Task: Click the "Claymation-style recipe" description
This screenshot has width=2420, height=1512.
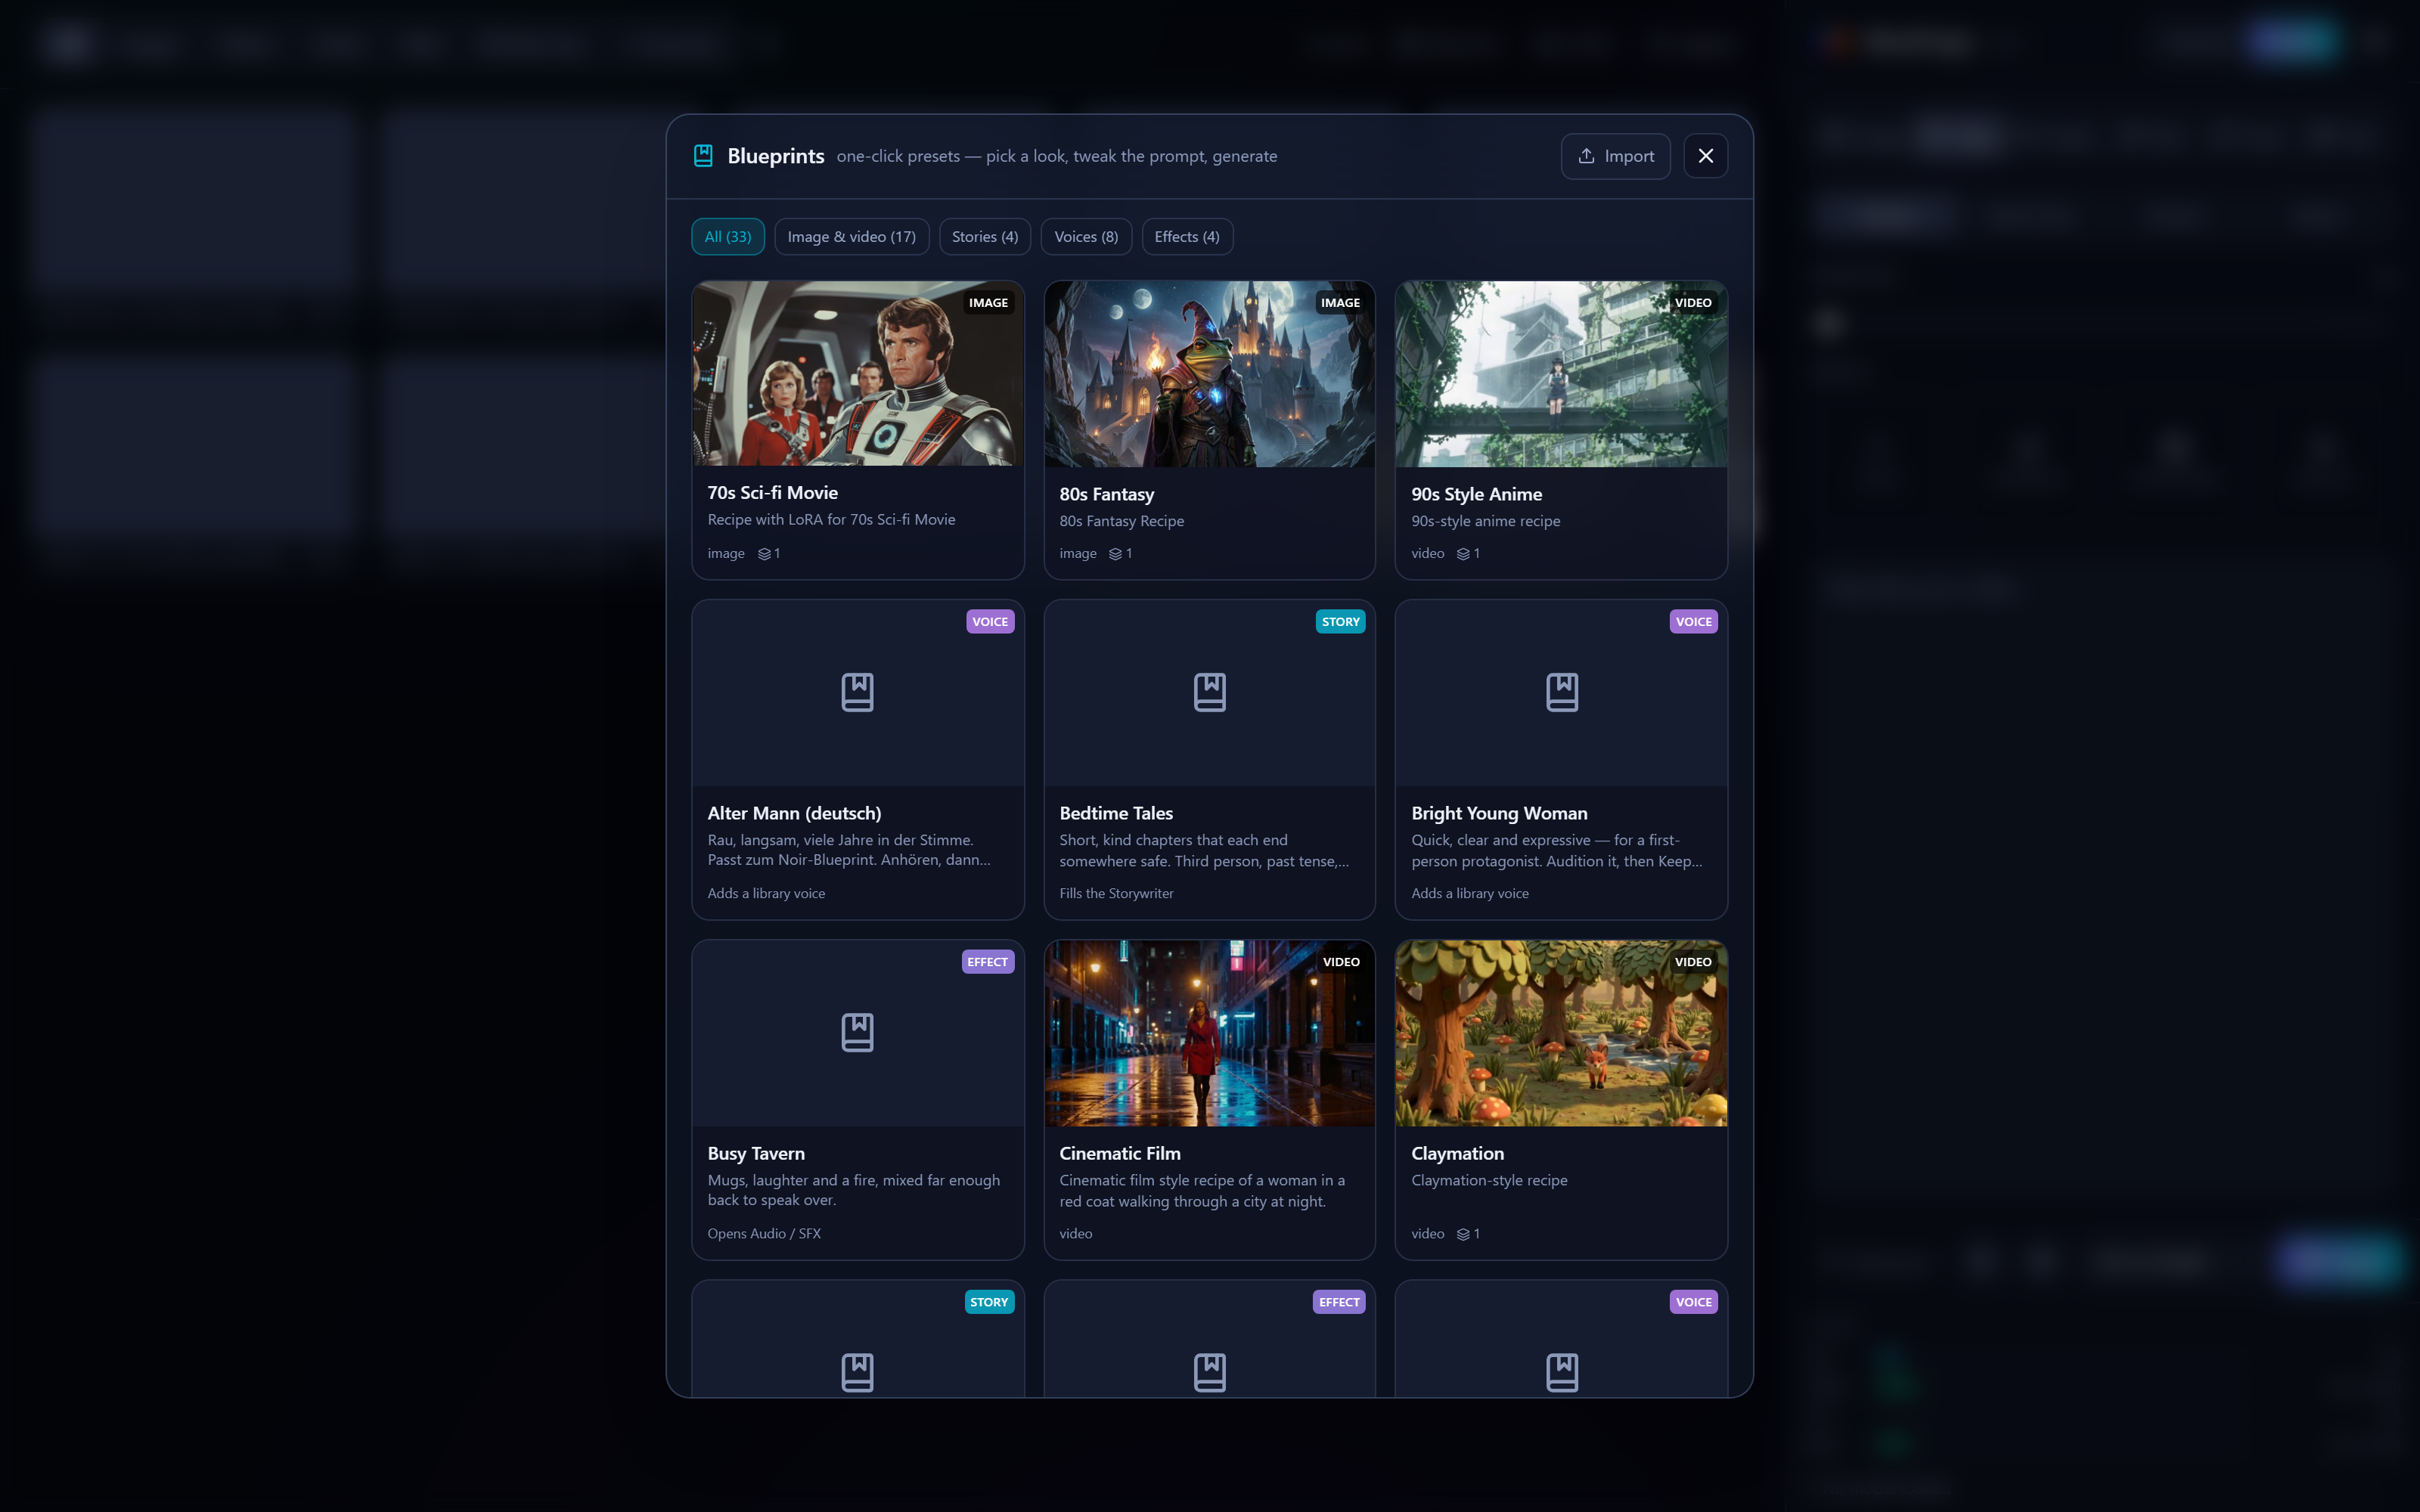Action: click(x=1489, y=1181)
